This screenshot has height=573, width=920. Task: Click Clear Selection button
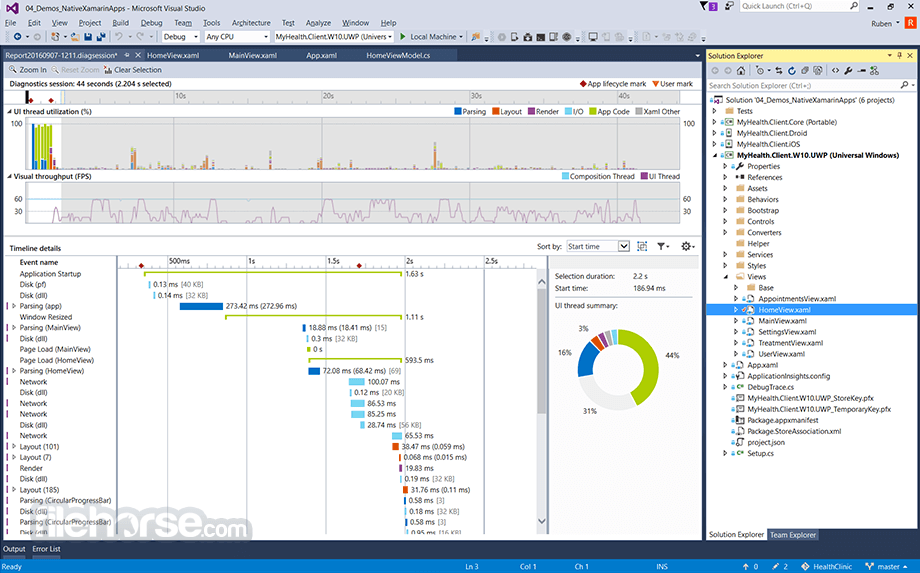133,70
